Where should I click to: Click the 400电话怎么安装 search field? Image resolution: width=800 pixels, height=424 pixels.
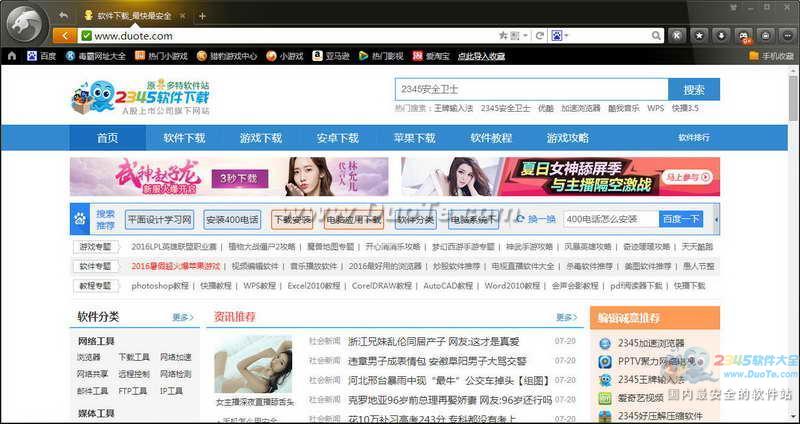(x=611, y=219)
